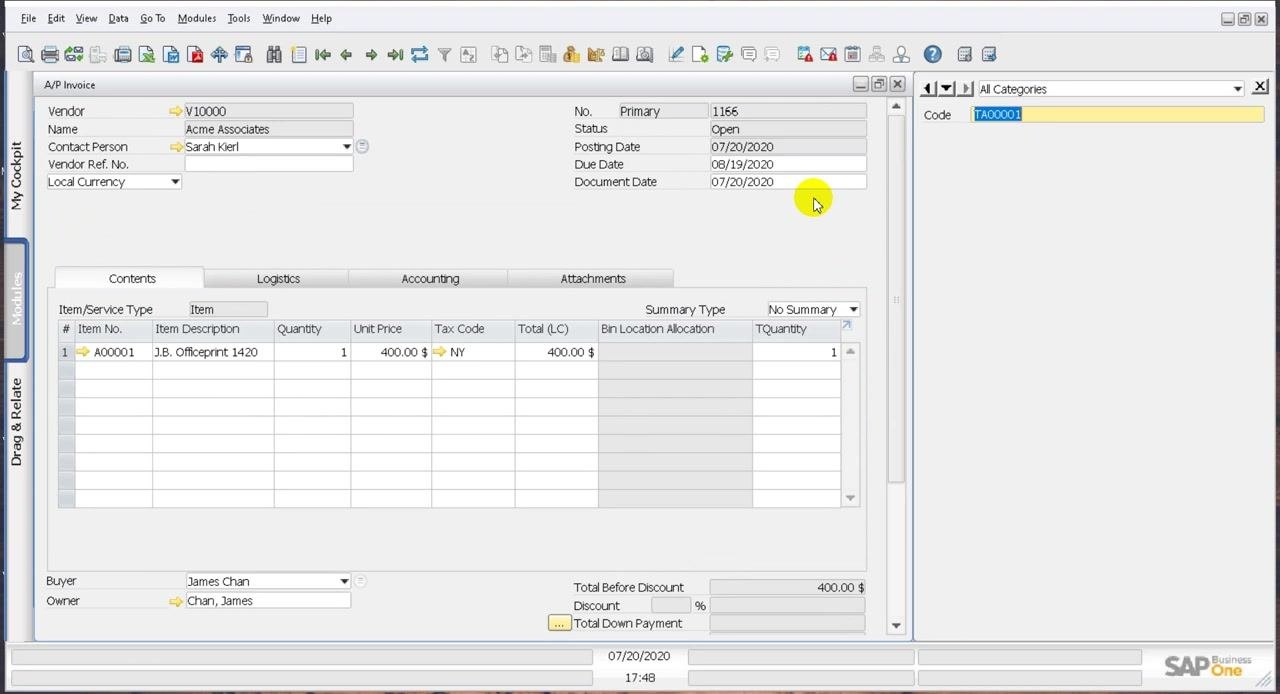Click the Print icon in toolbar

[49, 55]
